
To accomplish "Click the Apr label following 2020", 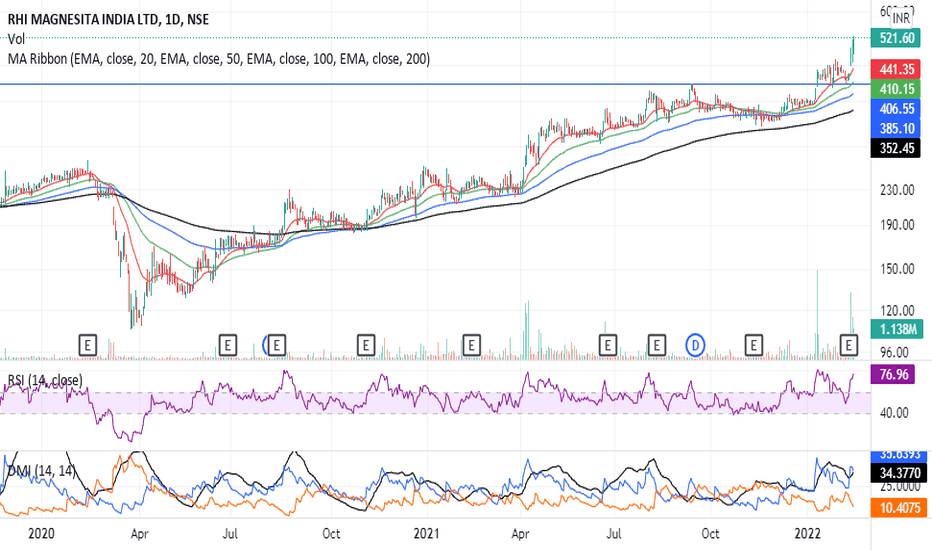I will point(139,533).
